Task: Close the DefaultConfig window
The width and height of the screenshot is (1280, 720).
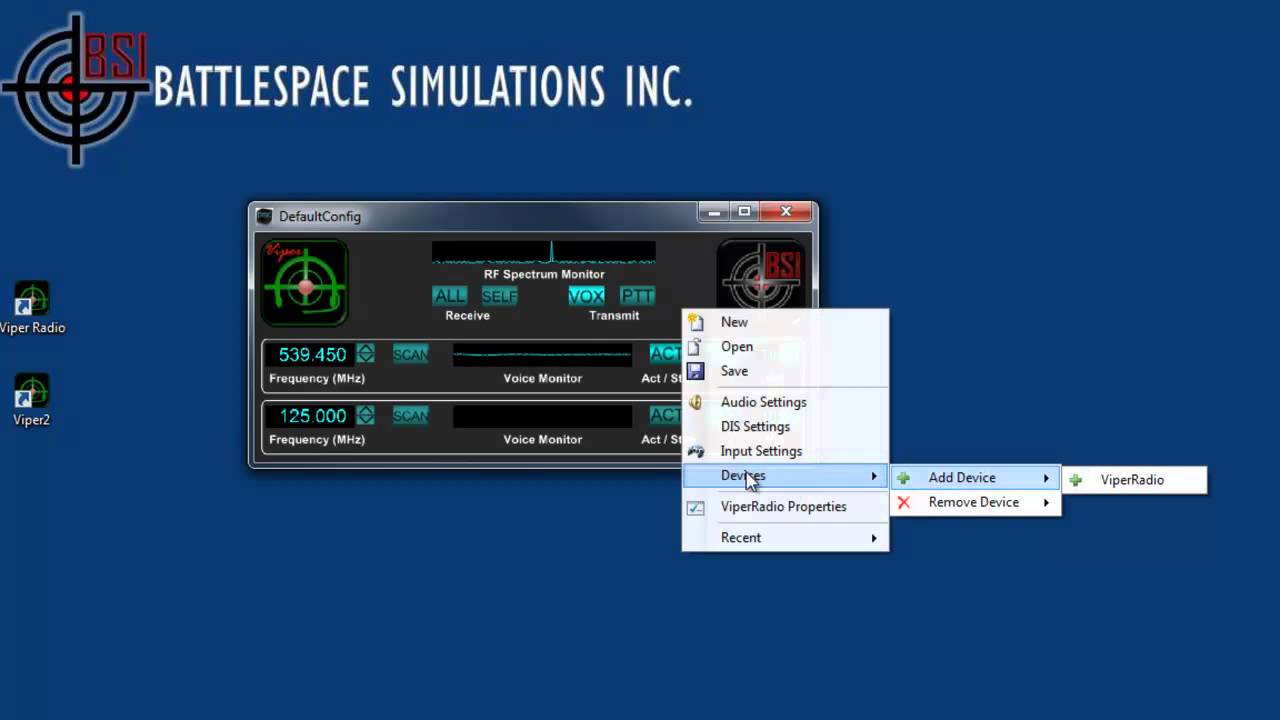Action: click(786, 212)
